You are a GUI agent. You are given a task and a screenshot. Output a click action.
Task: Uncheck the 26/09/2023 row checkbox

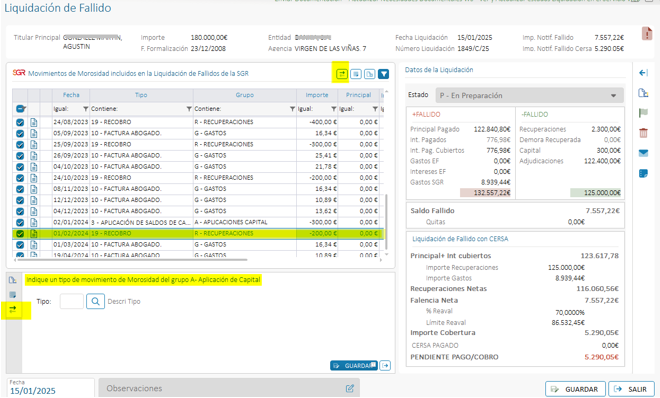point(20,156)
